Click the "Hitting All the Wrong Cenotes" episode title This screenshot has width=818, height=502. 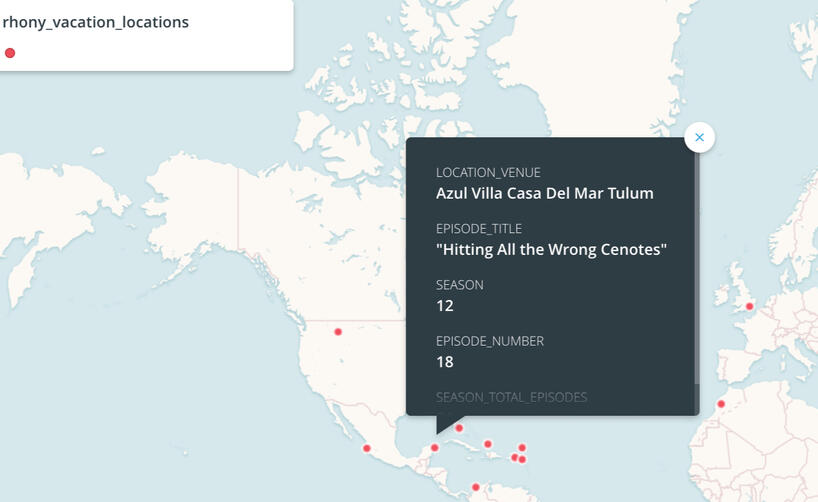click(551, 249)
